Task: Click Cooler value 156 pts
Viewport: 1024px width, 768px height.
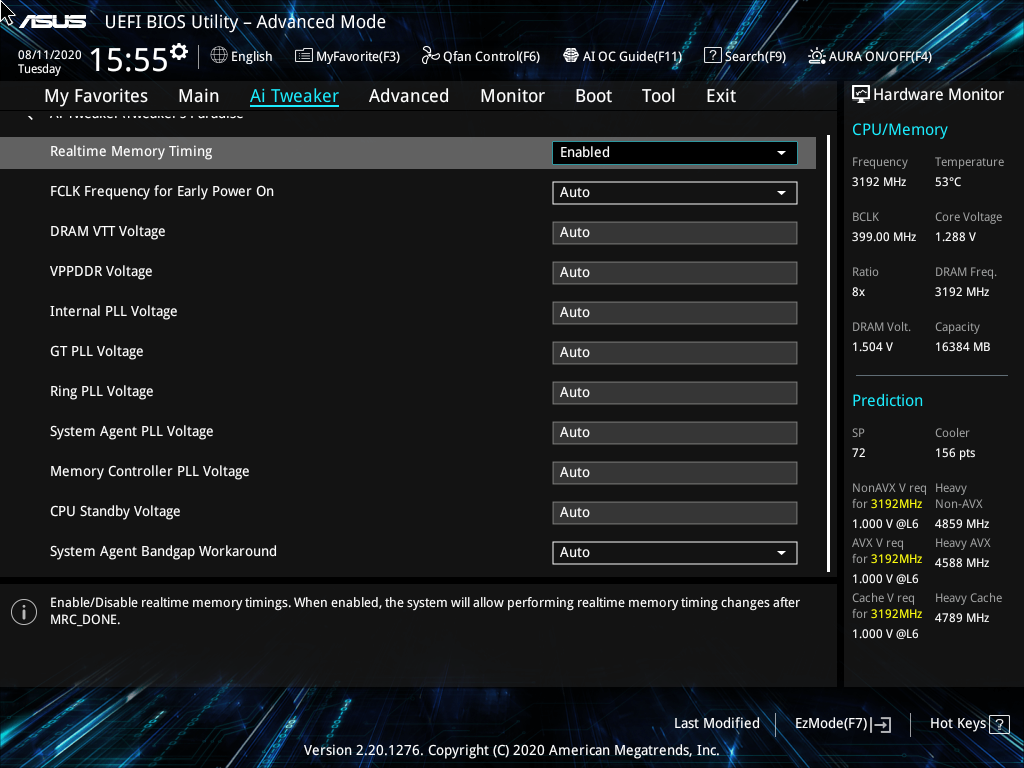Action: (955, 453)
